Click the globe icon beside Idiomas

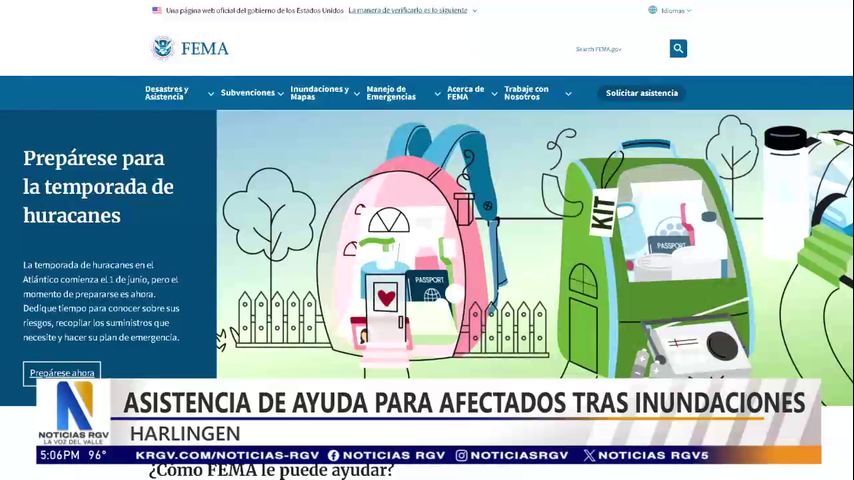(x=653, y=10)
